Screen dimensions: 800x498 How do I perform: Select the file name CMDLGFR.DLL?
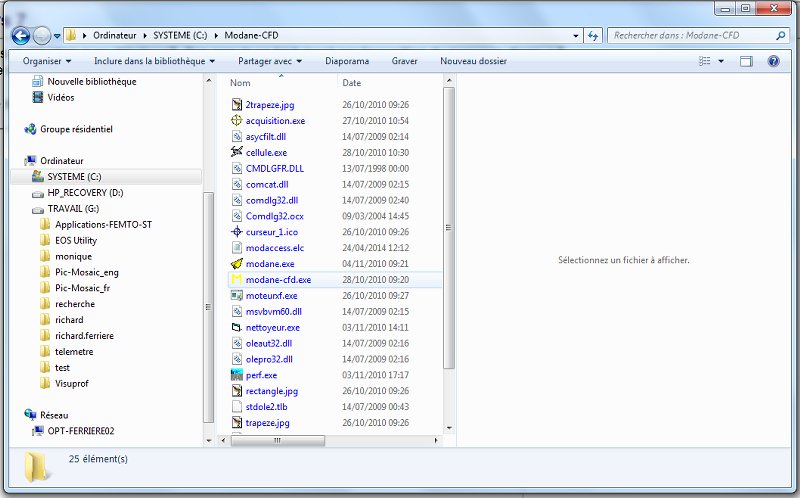click(x=274, y=168)
